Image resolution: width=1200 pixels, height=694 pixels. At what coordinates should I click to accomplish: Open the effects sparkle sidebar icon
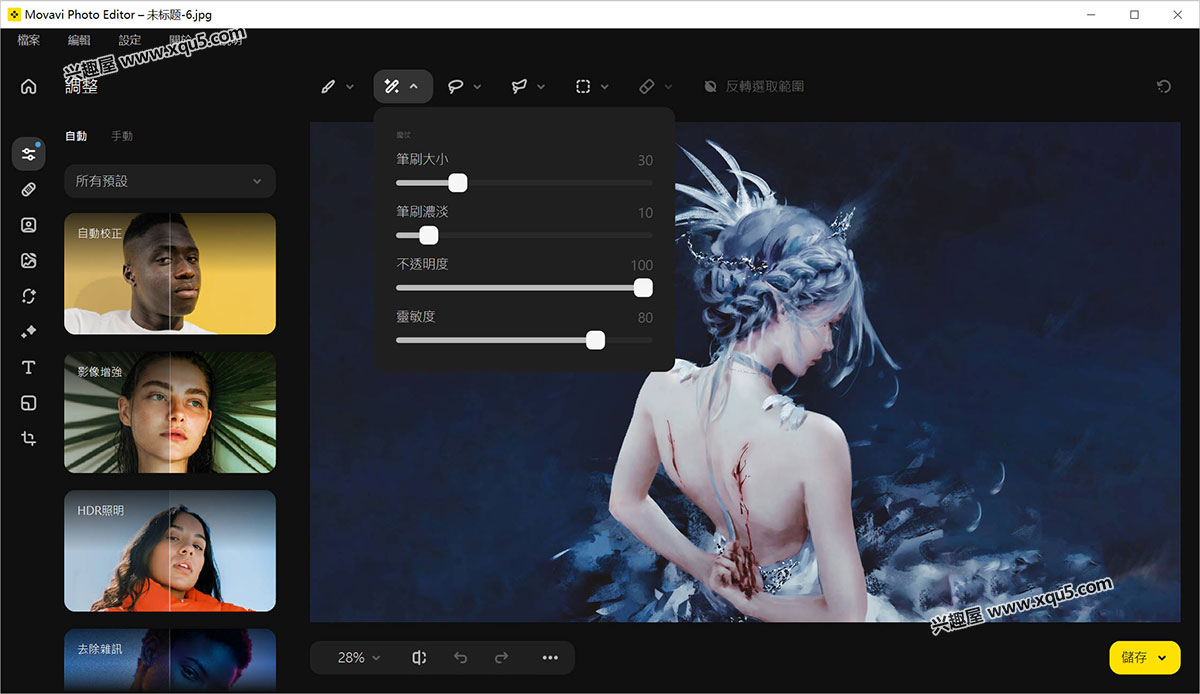coord(28,332)
